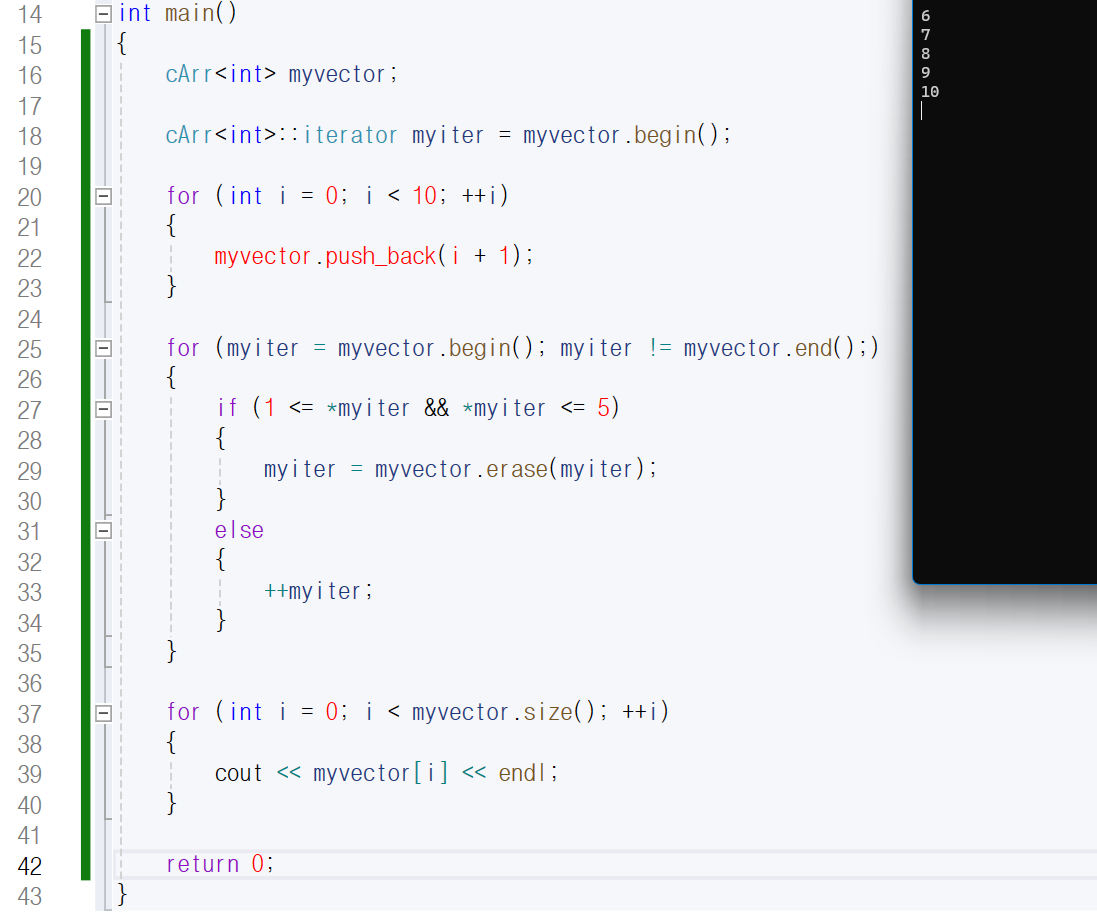Collapse the if block at line 27
Image resolution: width=1097 pixels, height=916 pixels.
pos(103,409)
